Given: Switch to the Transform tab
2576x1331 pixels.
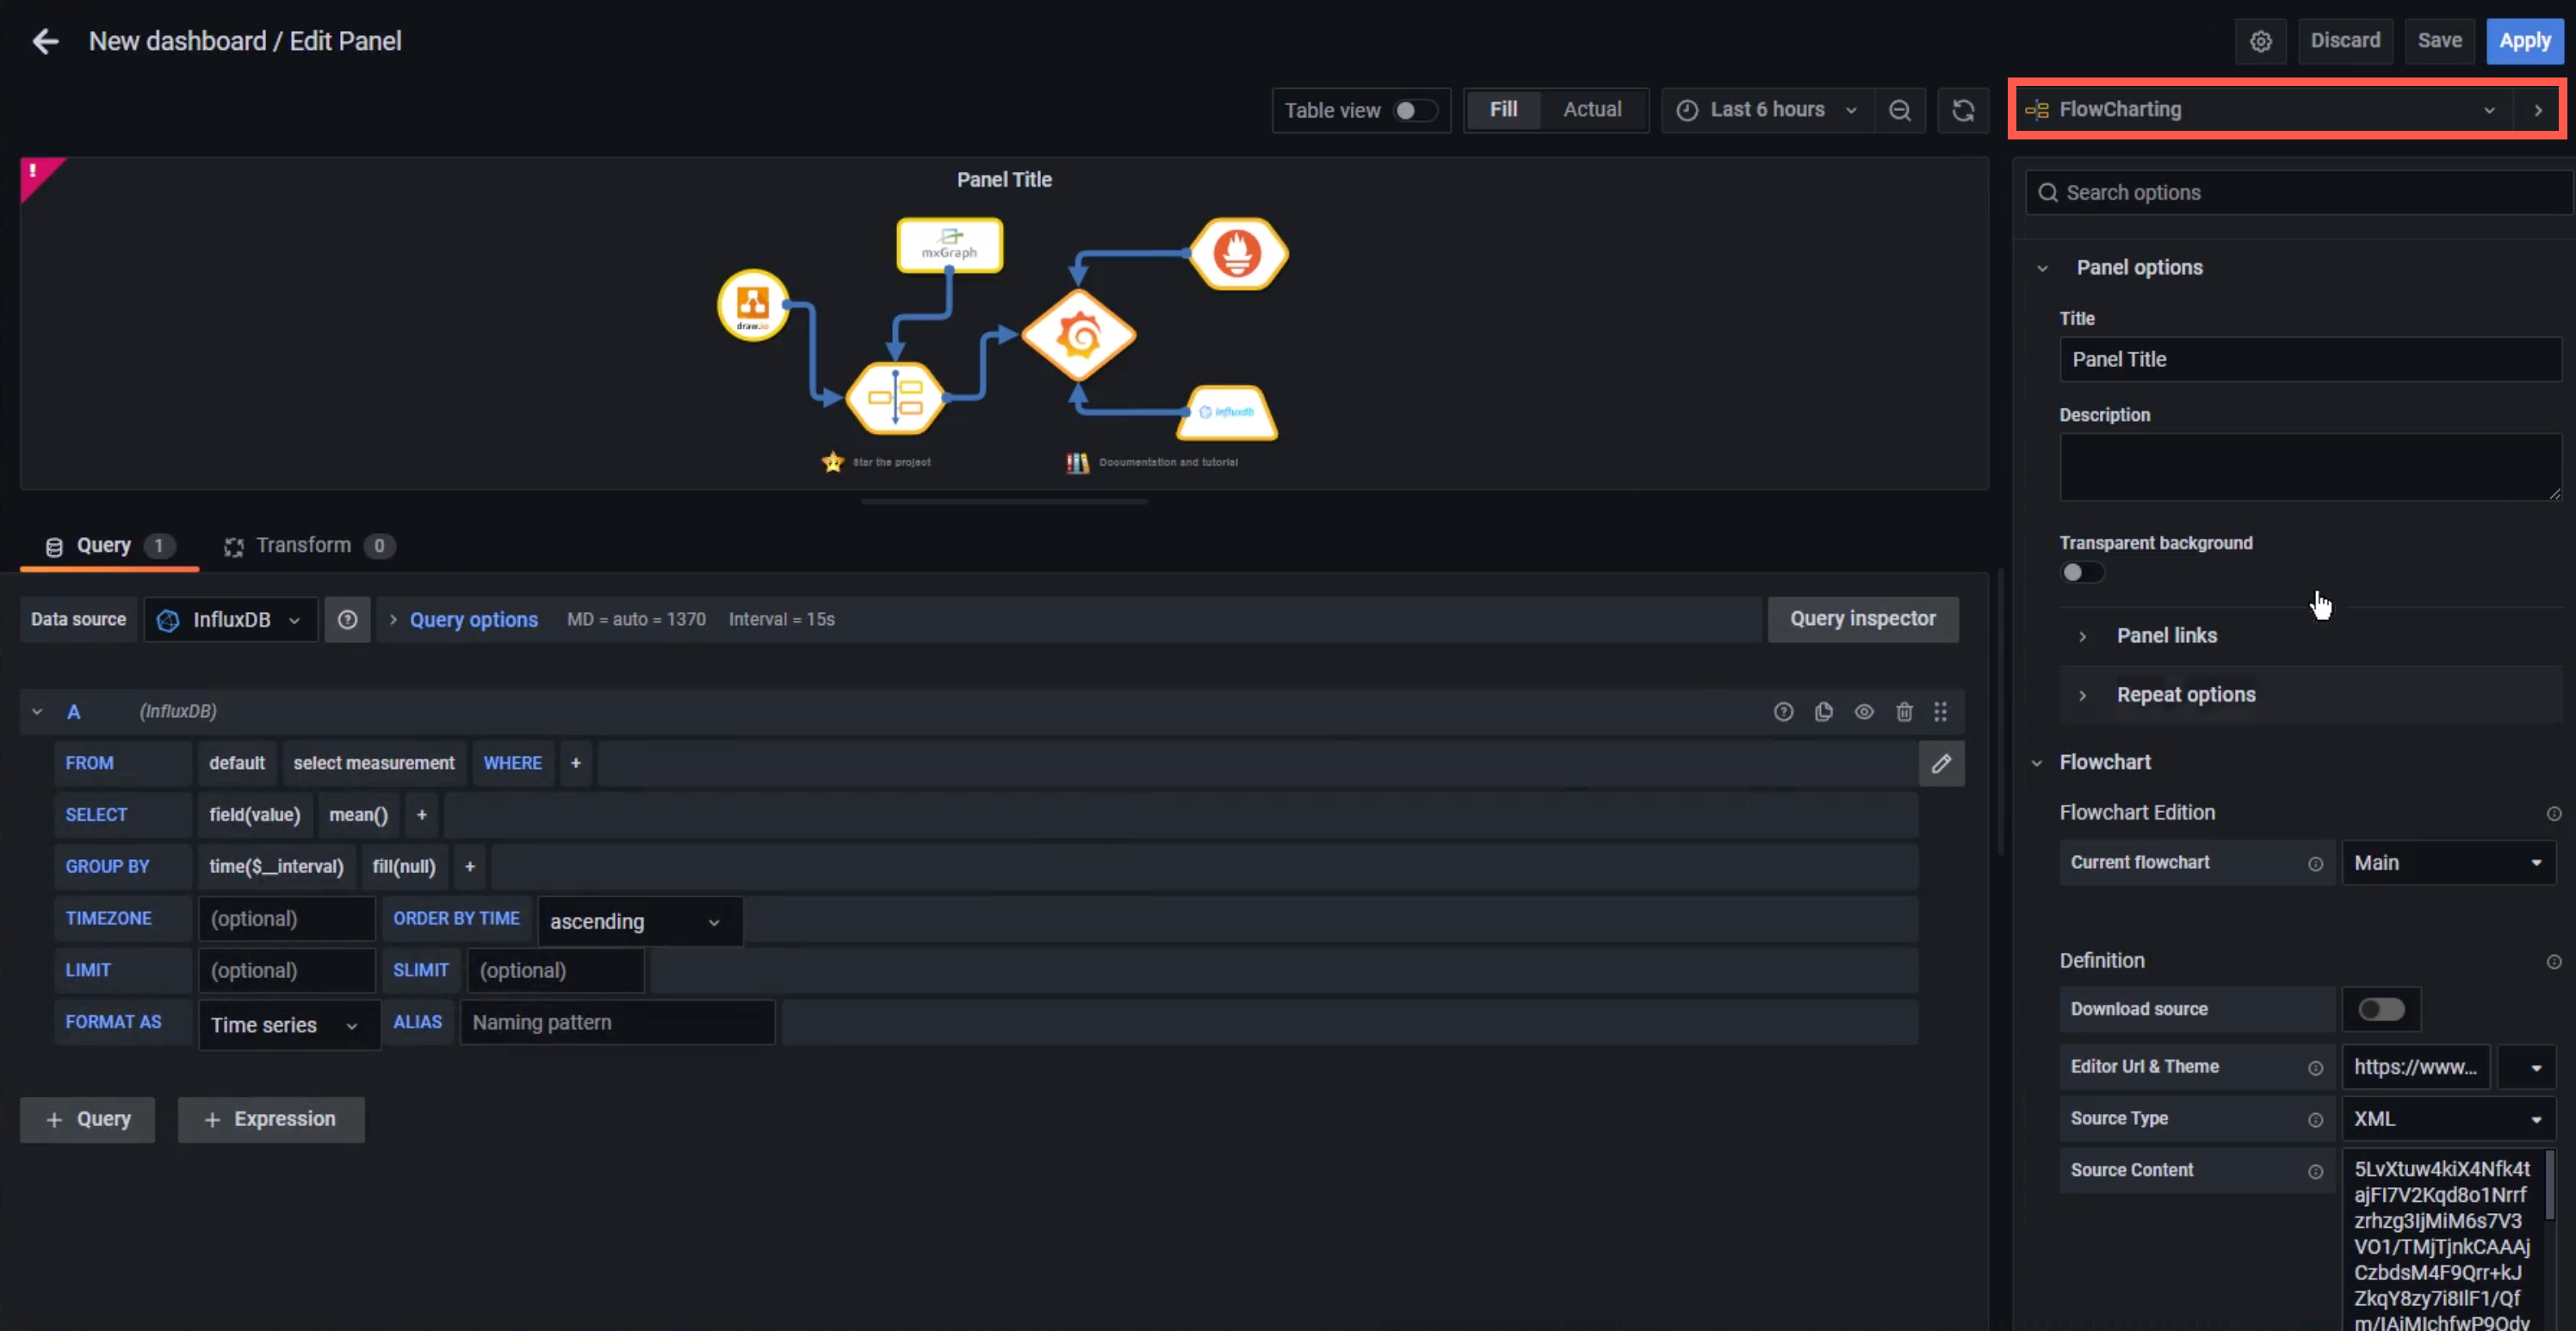Looking at the screenshot, I should pyautogui.click(x=304, y=545).
